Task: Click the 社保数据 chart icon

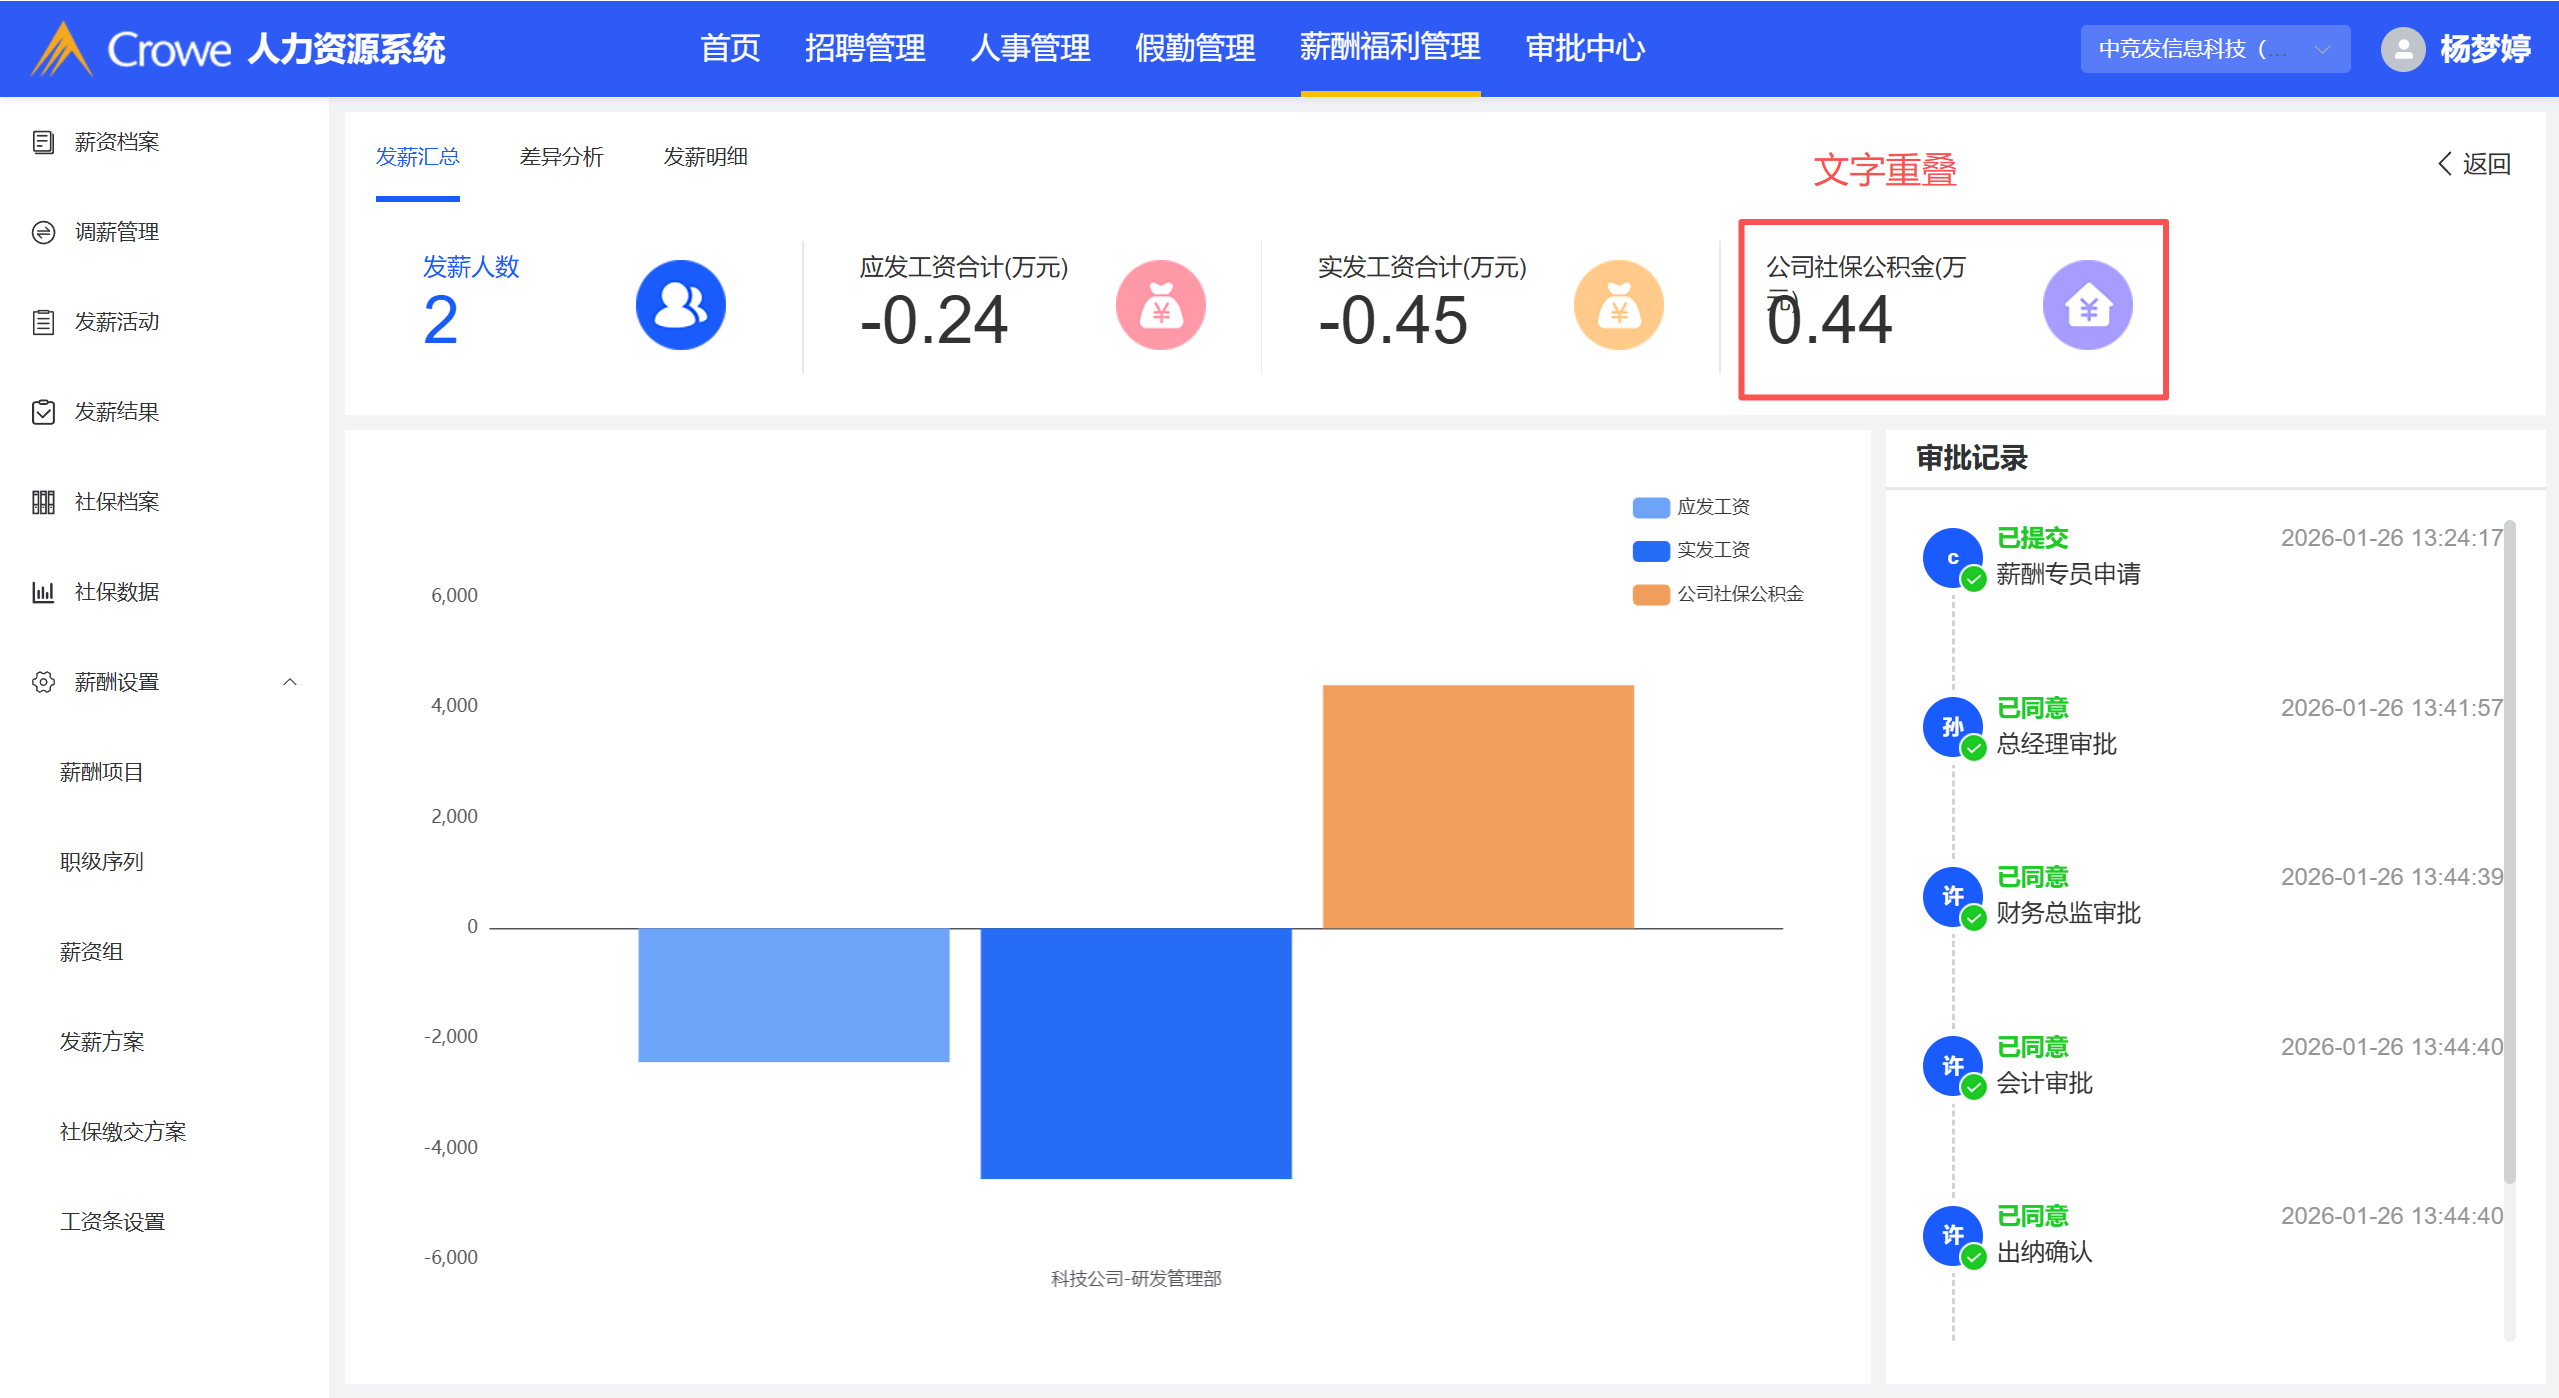Action: [43, 592]
